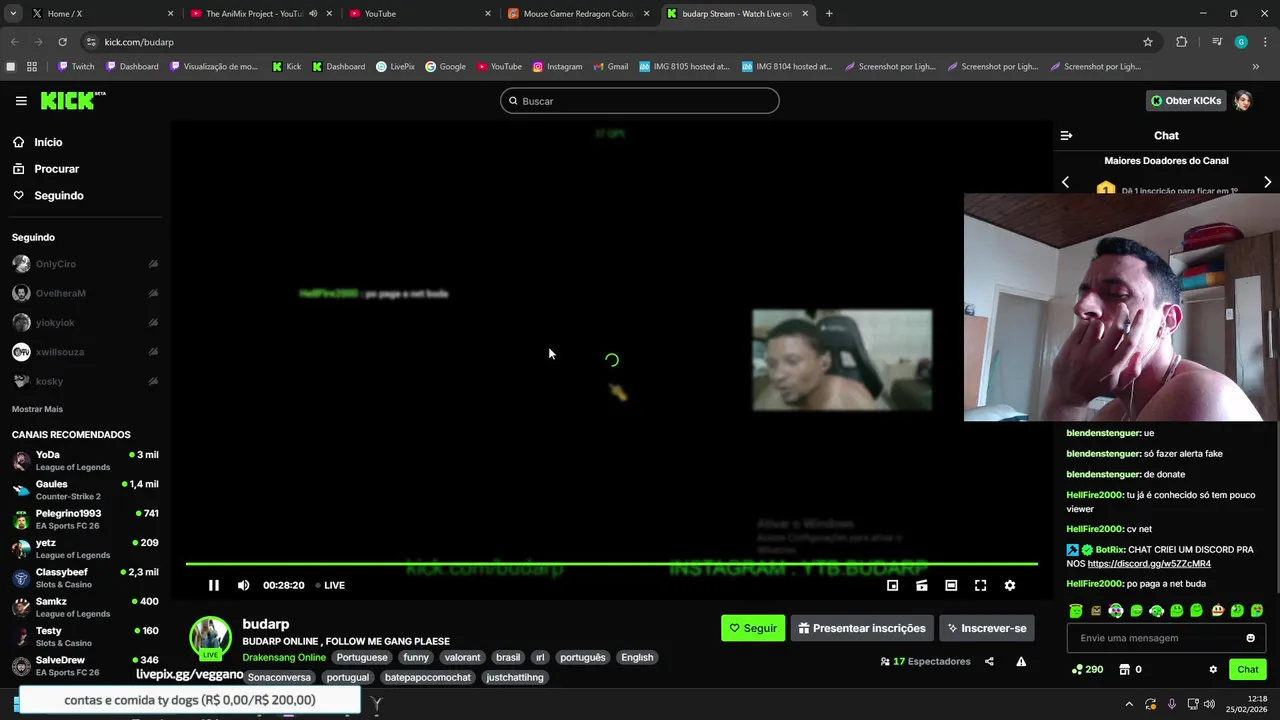This screenshot has height=720, width=1280.
Task: Click the Inscrever-se button
Action: click(x=986, y=628)
